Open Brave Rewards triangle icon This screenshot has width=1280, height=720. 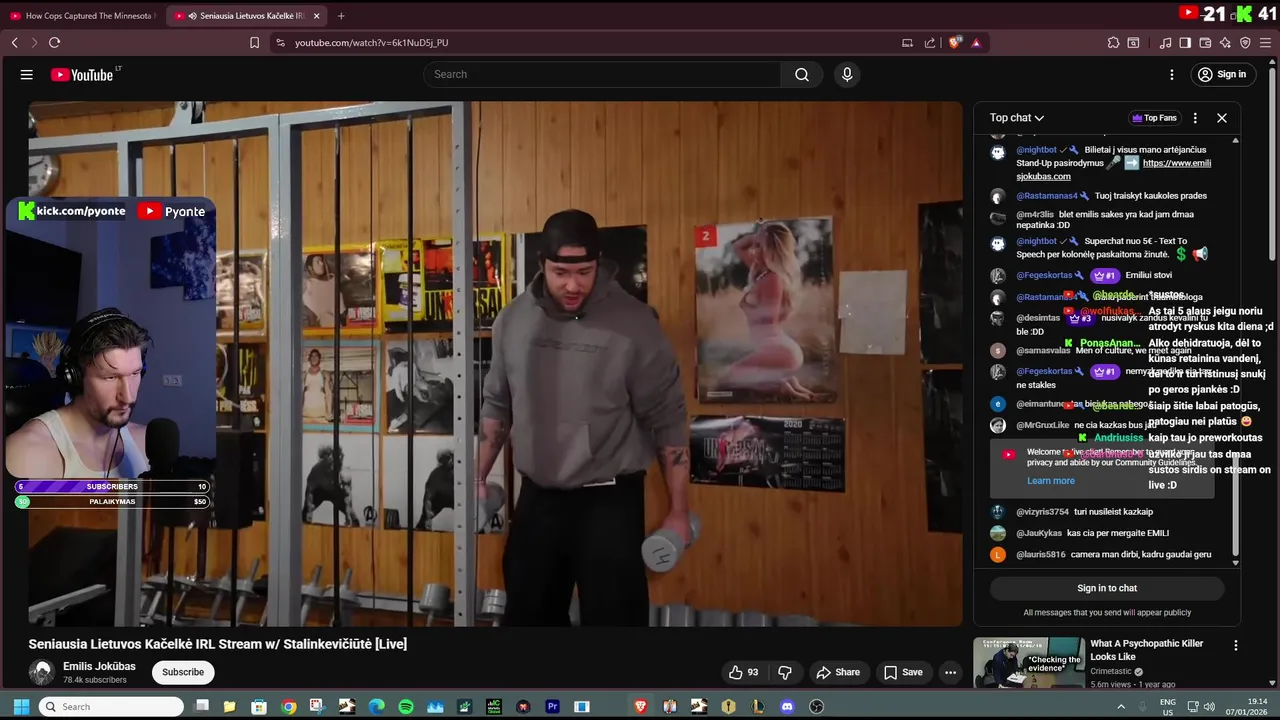tap(976, 43)
